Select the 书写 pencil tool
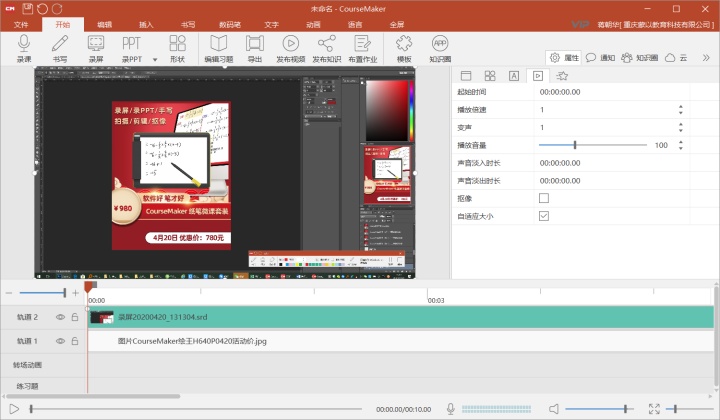720x420 pixels. click(60, 43)
